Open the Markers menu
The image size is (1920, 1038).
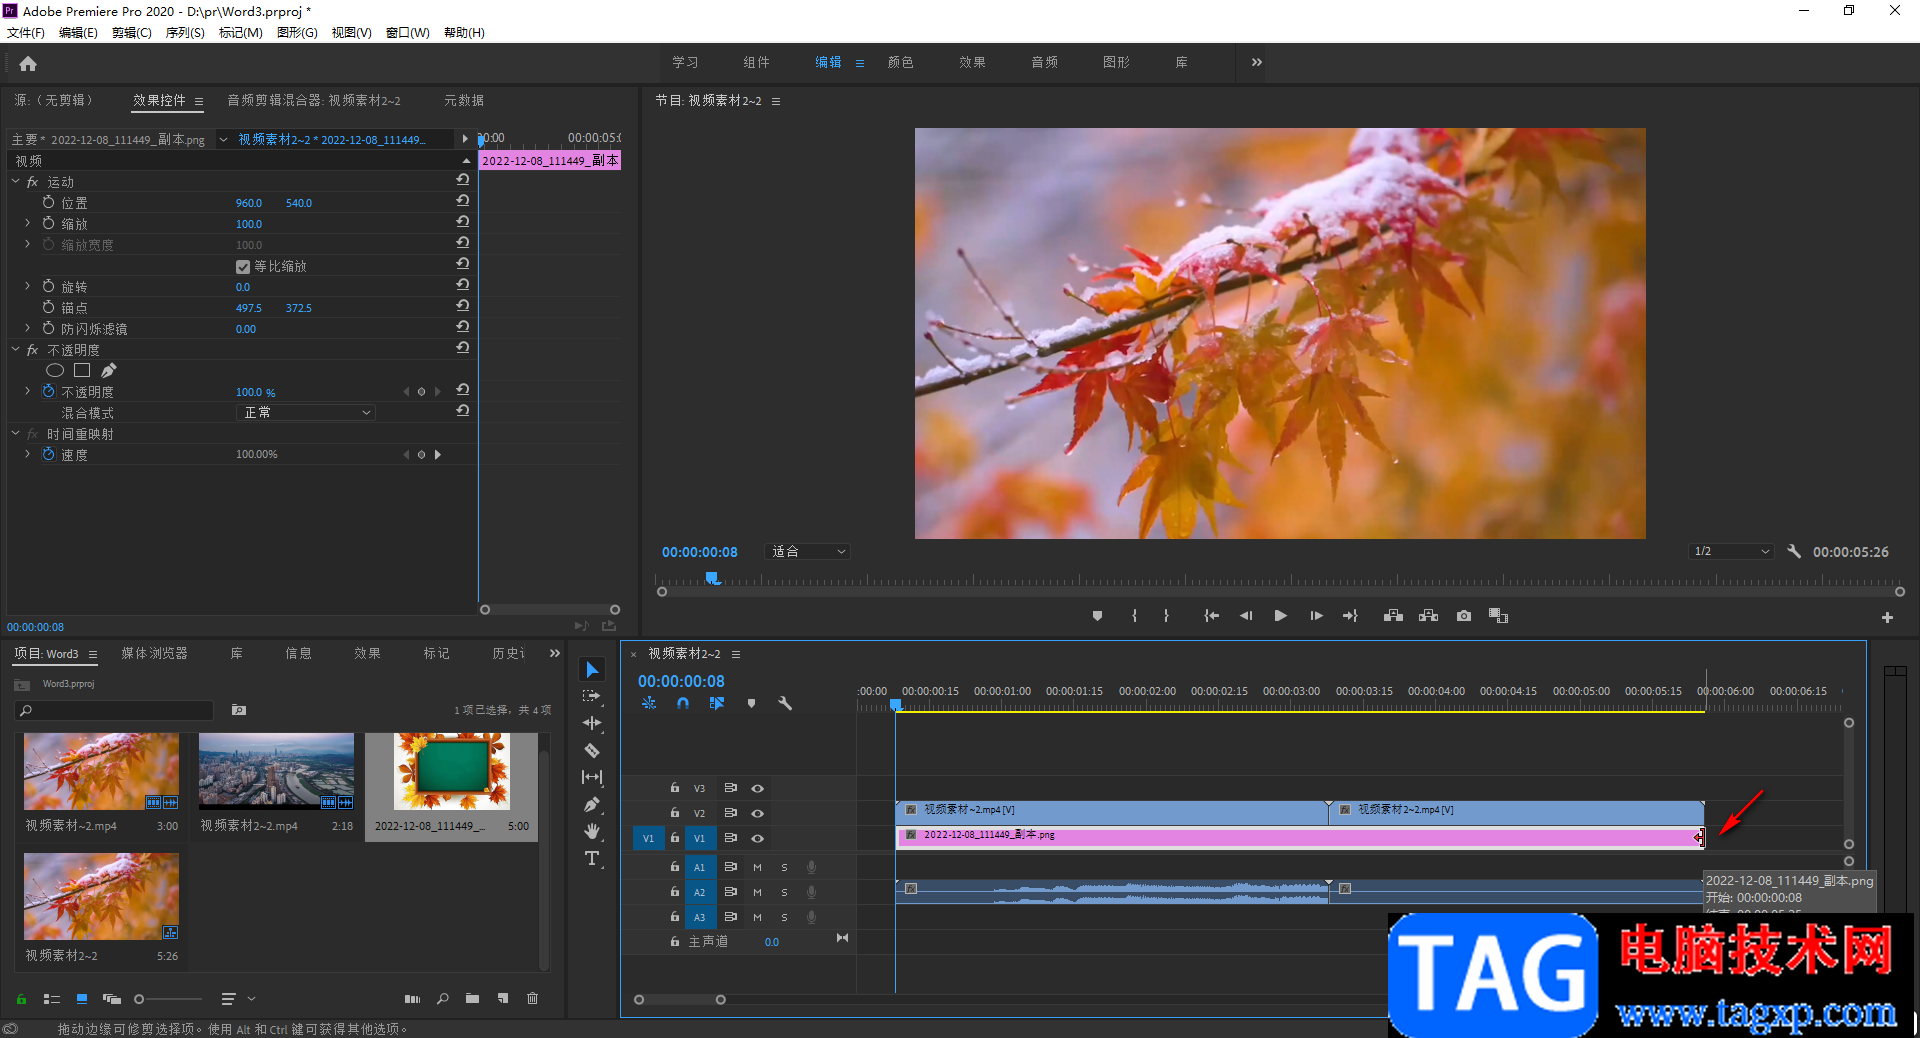tap(240, 32)
